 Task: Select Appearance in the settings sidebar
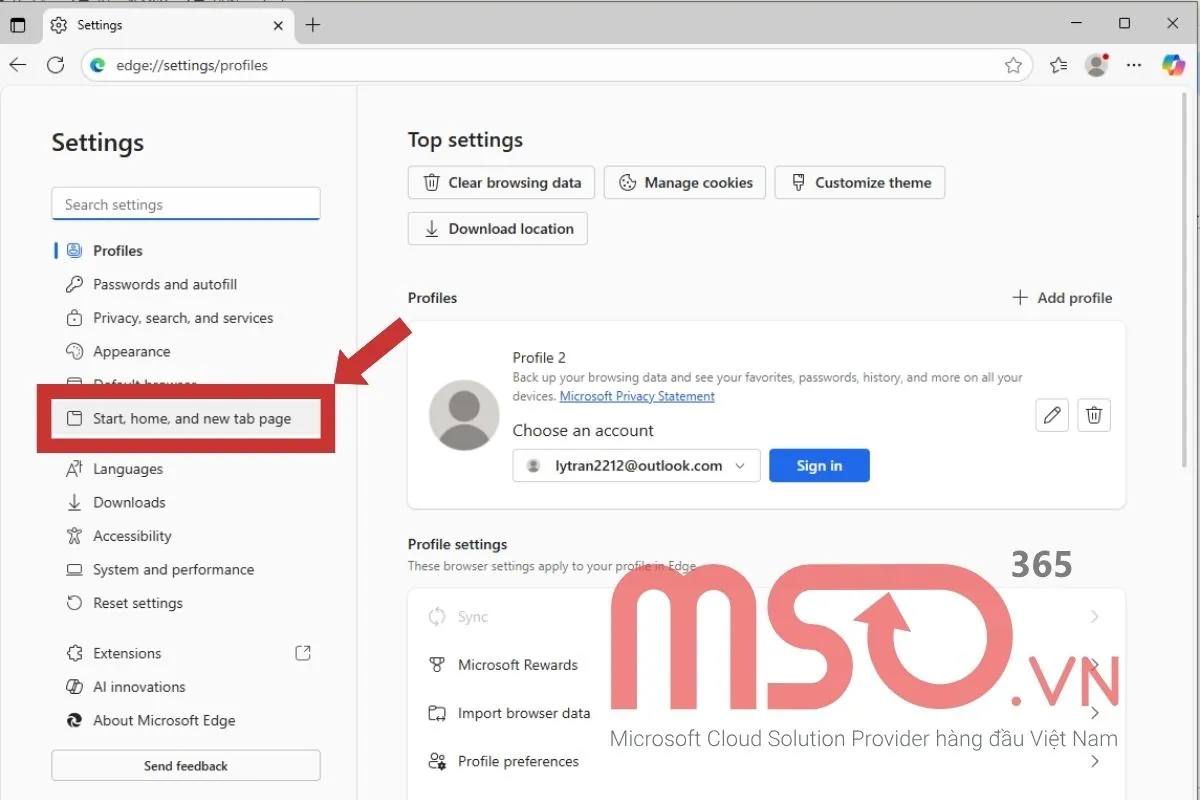[x=131, y=351]
